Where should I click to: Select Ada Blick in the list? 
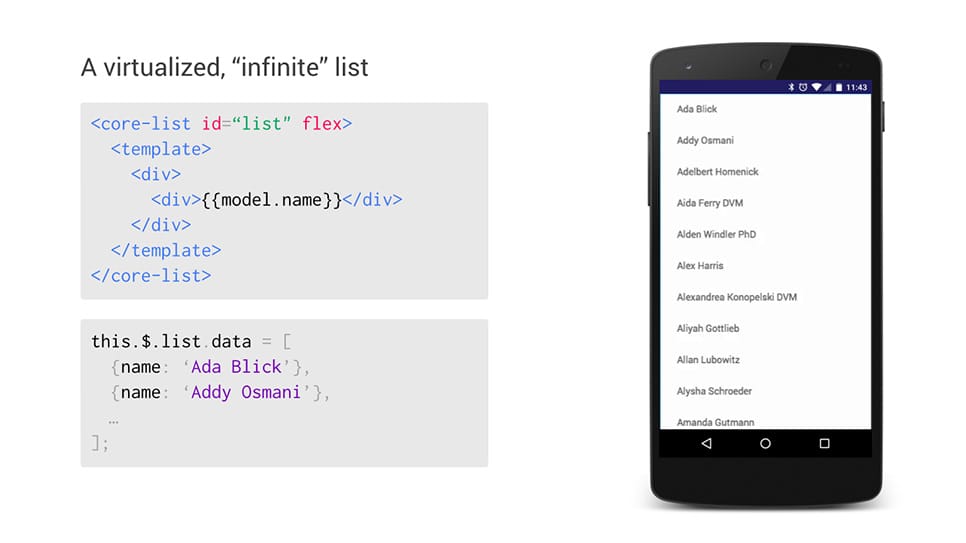coord(697,109)
